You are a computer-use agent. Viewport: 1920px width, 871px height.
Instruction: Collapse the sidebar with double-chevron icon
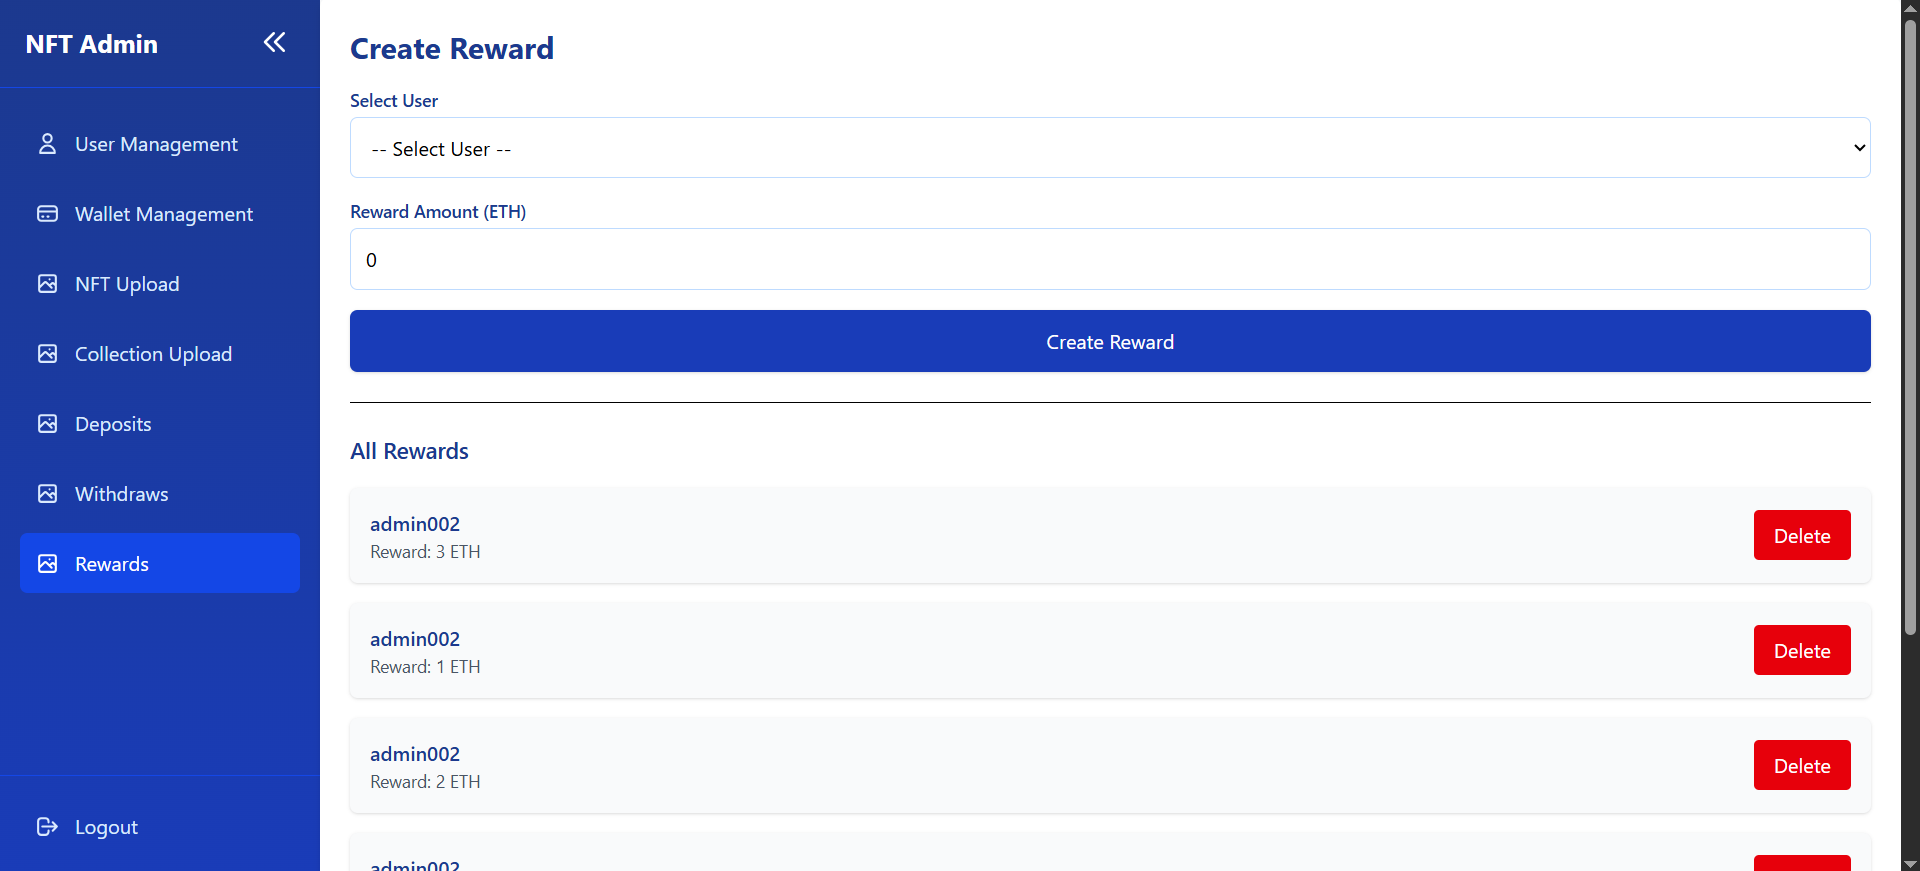pos(274,42)
